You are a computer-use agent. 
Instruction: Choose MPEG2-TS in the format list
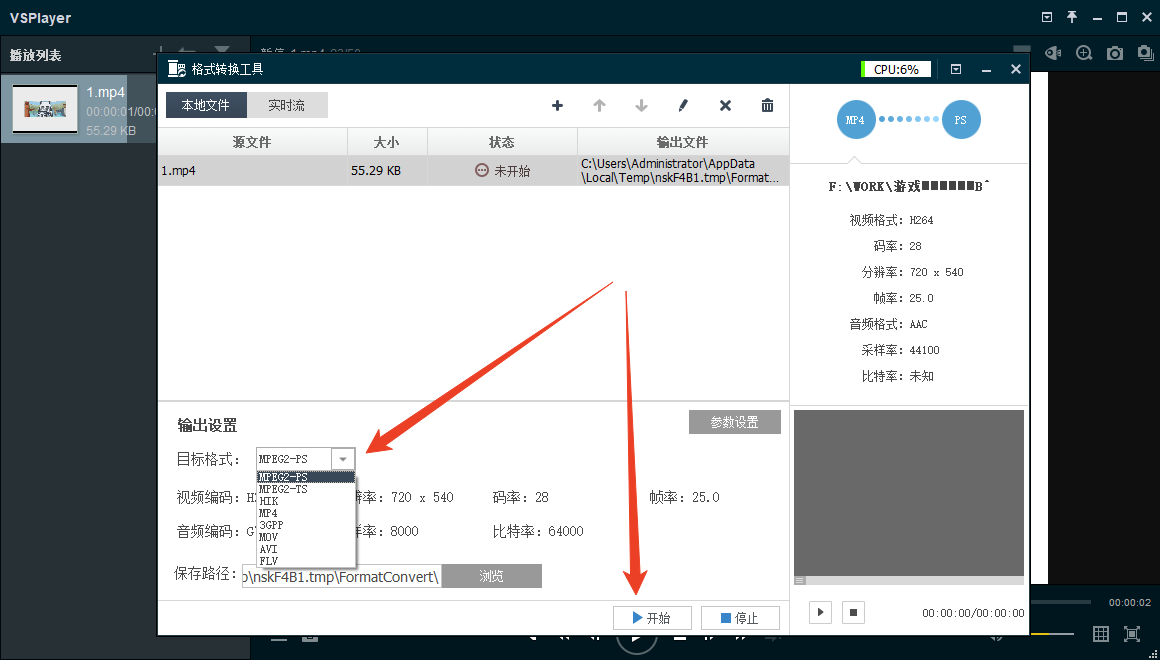point(306,489)
